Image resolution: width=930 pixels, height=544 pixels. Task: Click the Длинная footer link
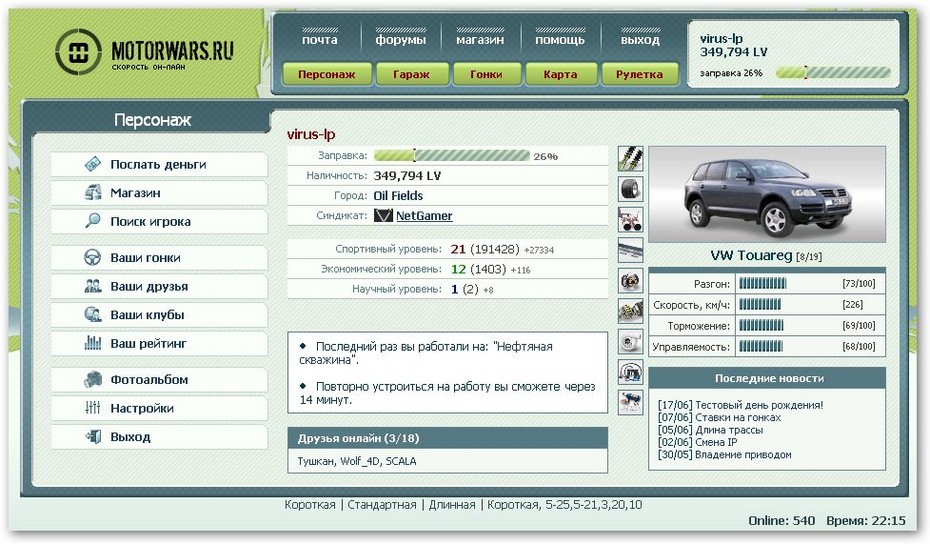pyautogui.click(x=452, y=505)
